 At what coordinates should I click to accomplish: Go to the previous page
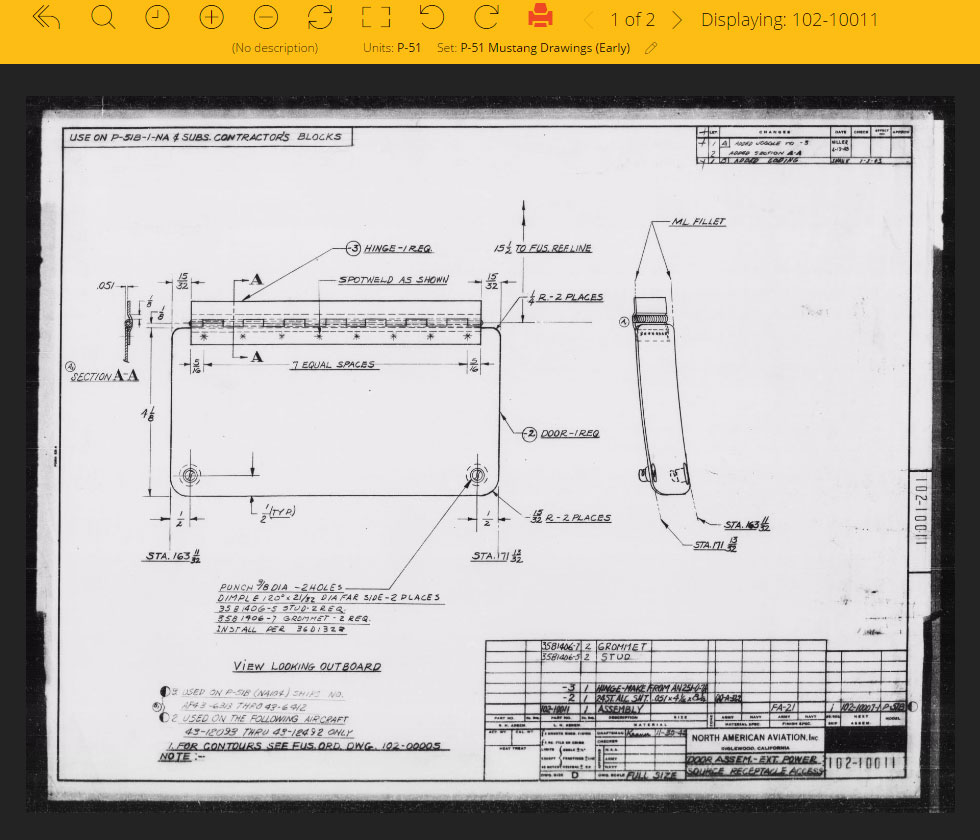[x=588, y=19]
